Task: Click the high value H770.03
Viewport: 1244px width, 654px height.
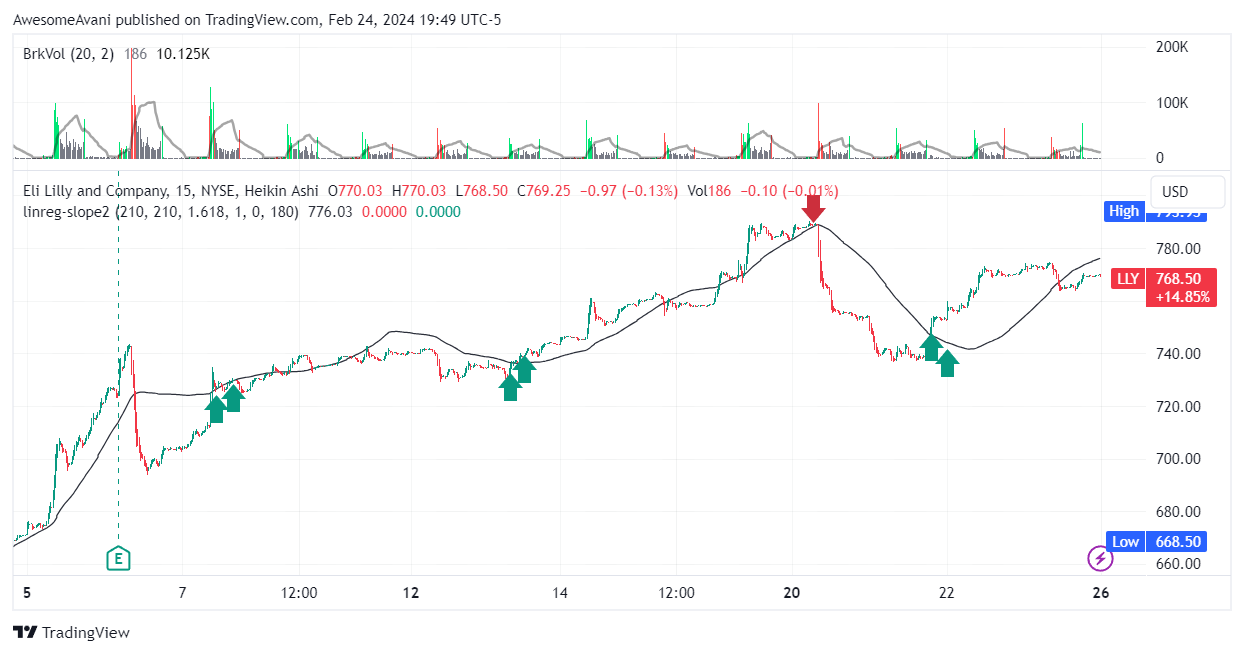Action: [x=419, y=190]
